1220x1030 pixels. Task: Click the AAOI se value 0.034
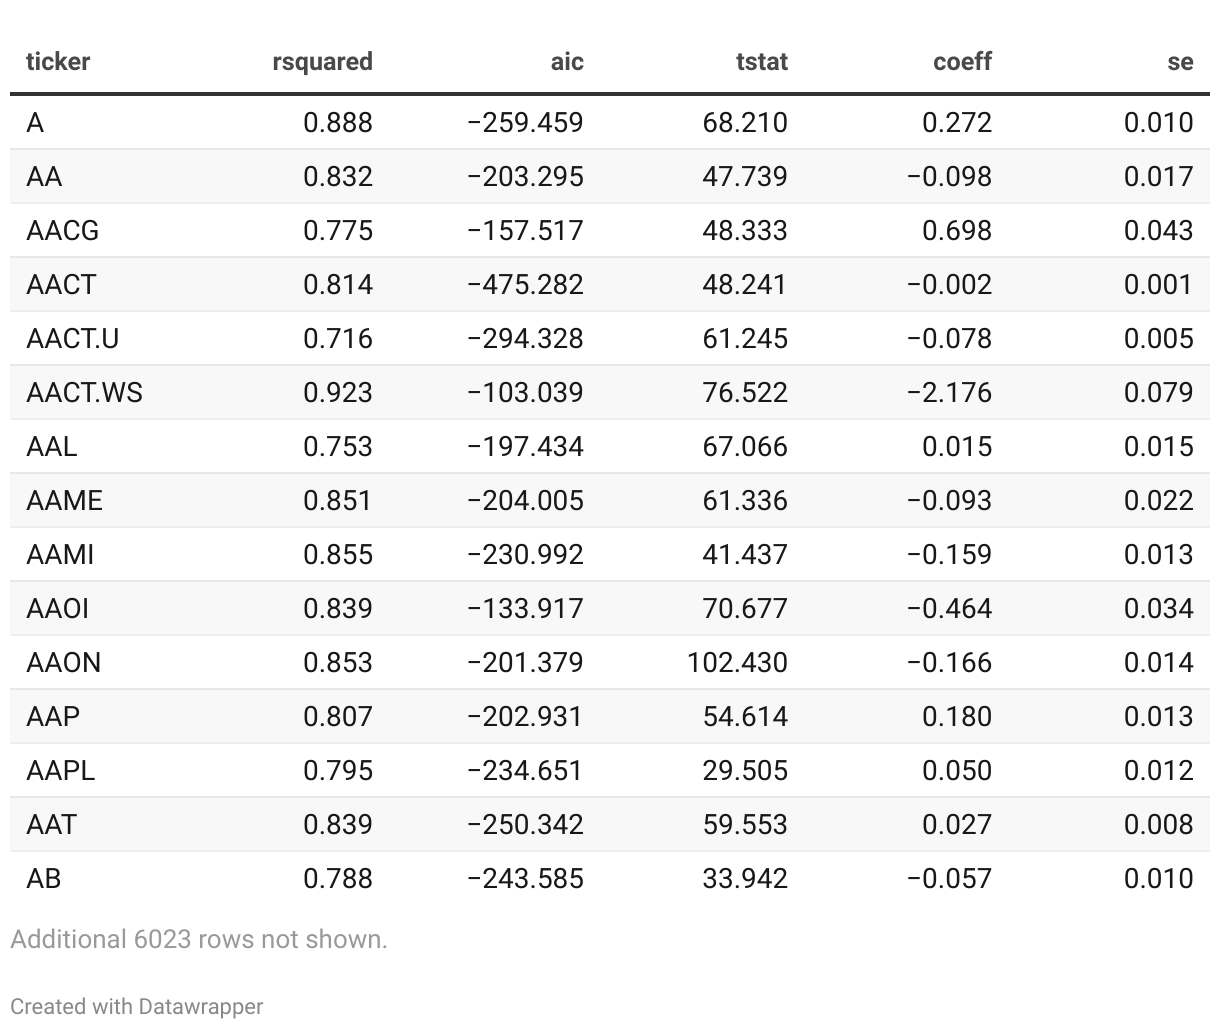[x=1158, y=609]
